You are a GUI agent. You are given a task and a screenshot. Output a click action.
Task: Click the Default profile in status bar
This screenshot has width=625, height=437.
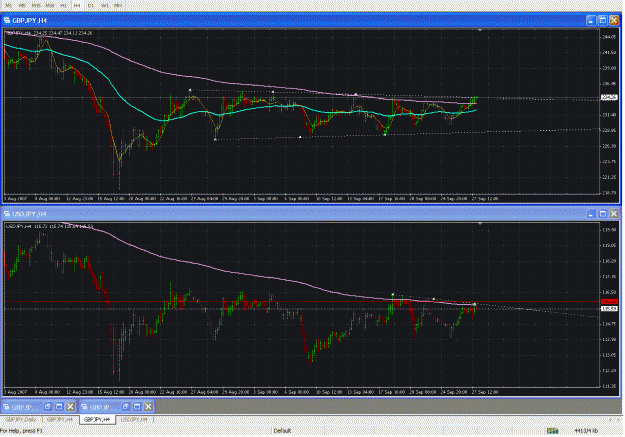282,431
